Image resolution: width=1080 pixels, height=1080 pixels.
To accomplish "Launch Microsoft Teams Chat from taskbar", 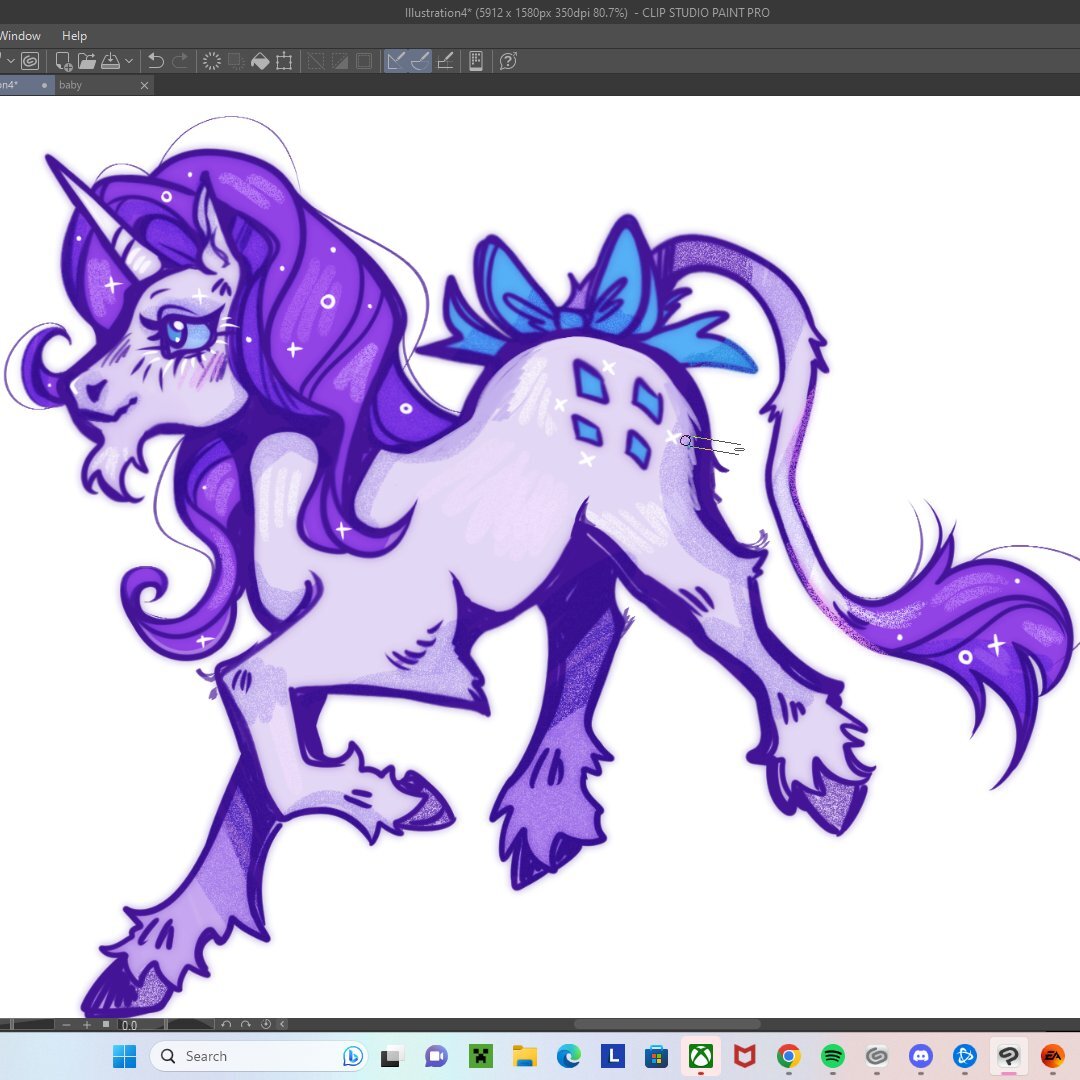I will pyautogui.click(x=436, y=1056).
